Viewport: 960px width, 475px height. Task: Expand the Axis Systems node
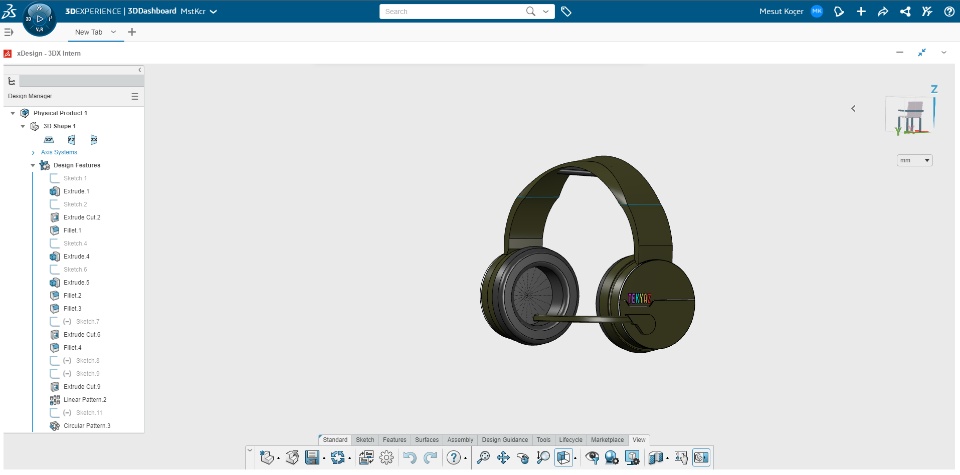[33, 152]
